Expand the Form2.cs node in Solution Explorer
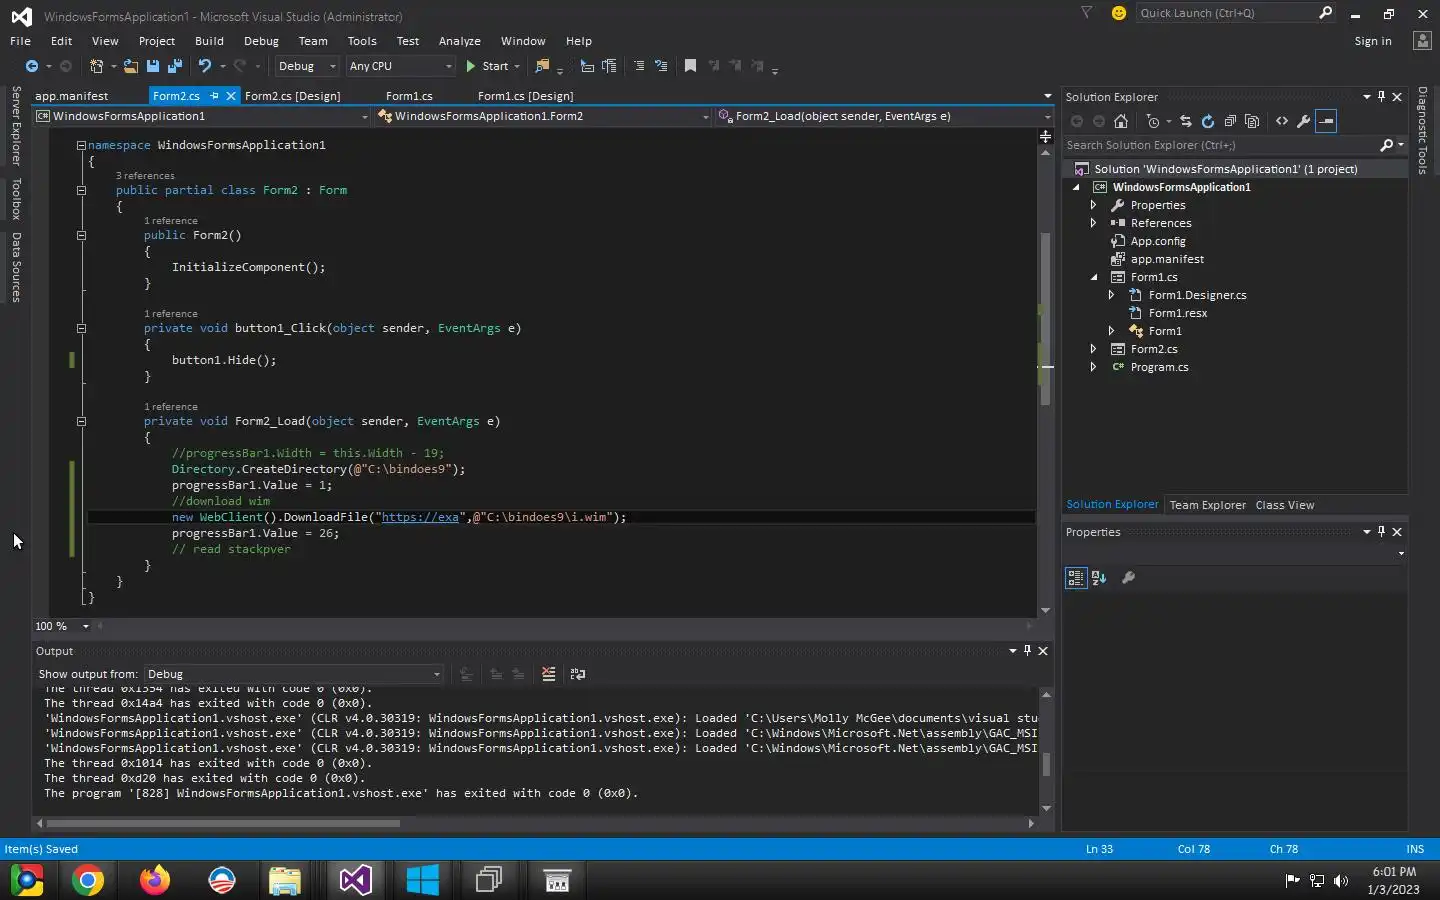This screenshot has width=1440, height=900. point(1093,349)
